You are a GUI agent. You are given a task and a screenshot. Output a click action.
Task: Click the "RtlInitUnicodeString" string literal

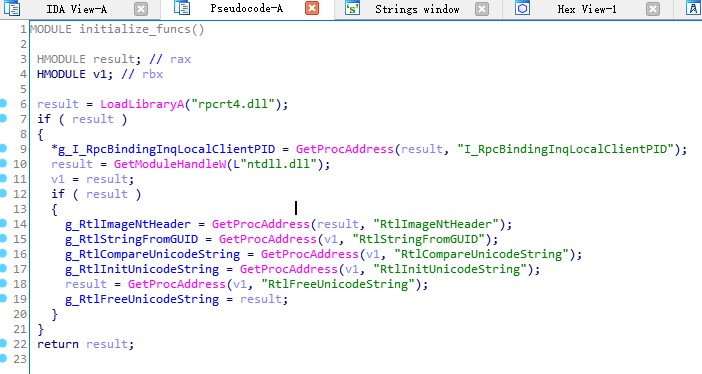coord(450,269)
